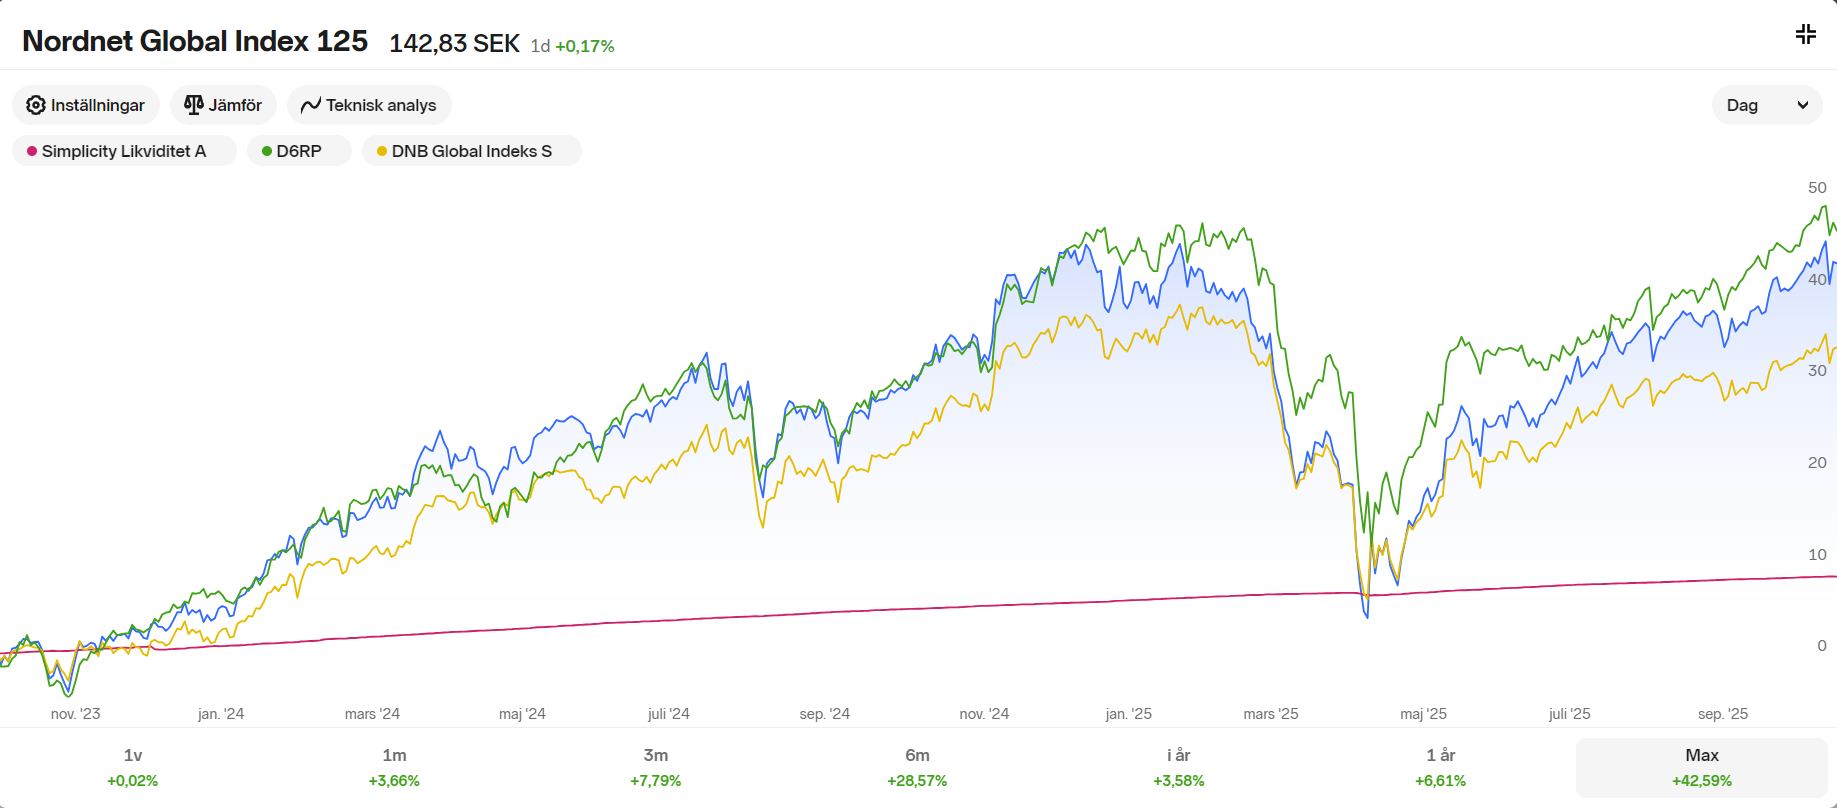Screen dimensions: 1837x808
Task: Toggle the D6RP comparison chip
Action: point(299,151)
